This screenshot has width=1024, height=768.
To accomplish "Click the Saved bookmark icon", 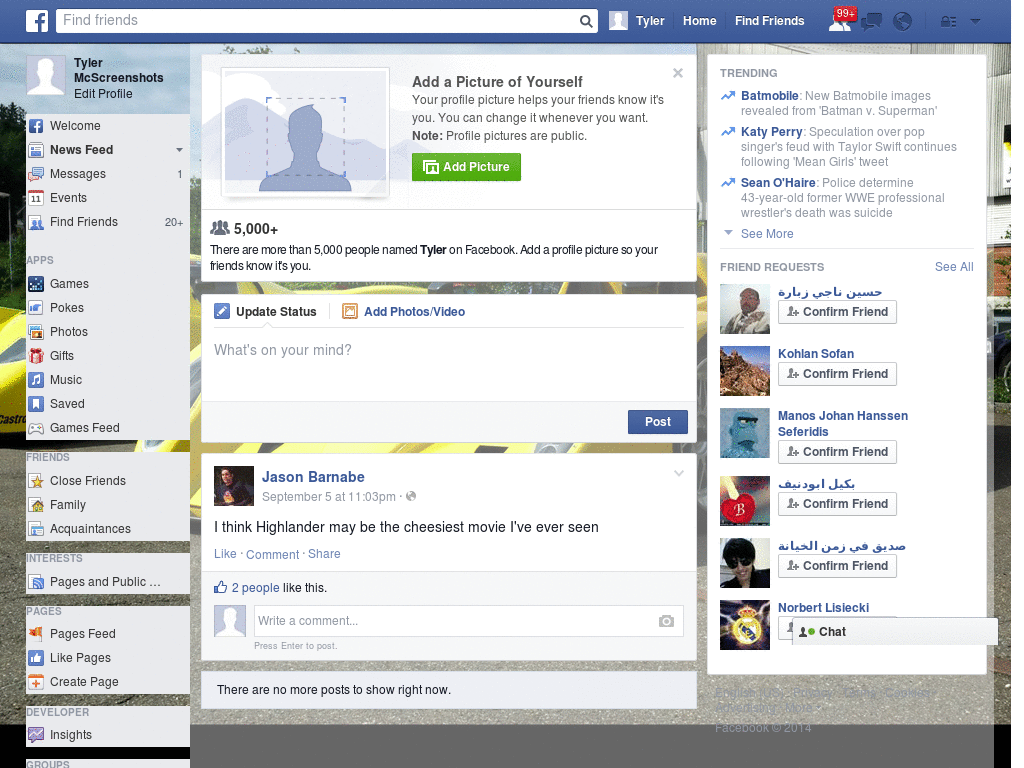I will pyautogui.click(x=36, y=404).
